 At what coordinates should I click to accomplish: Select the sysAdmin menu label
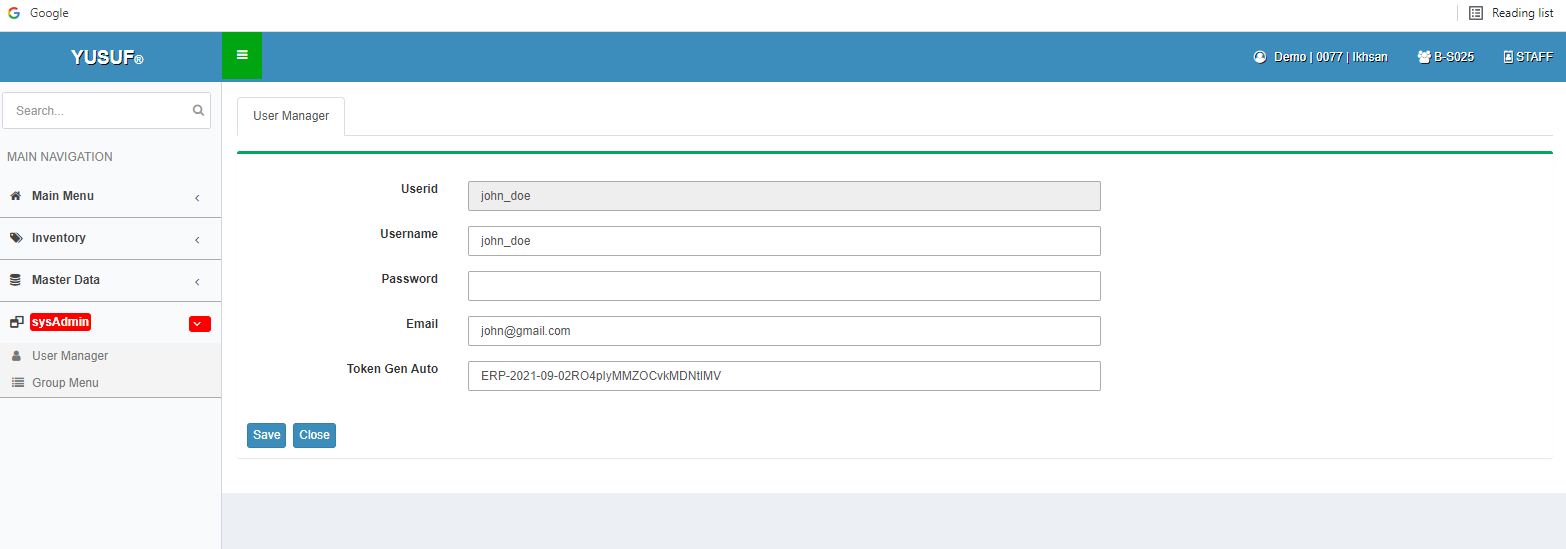61,322
